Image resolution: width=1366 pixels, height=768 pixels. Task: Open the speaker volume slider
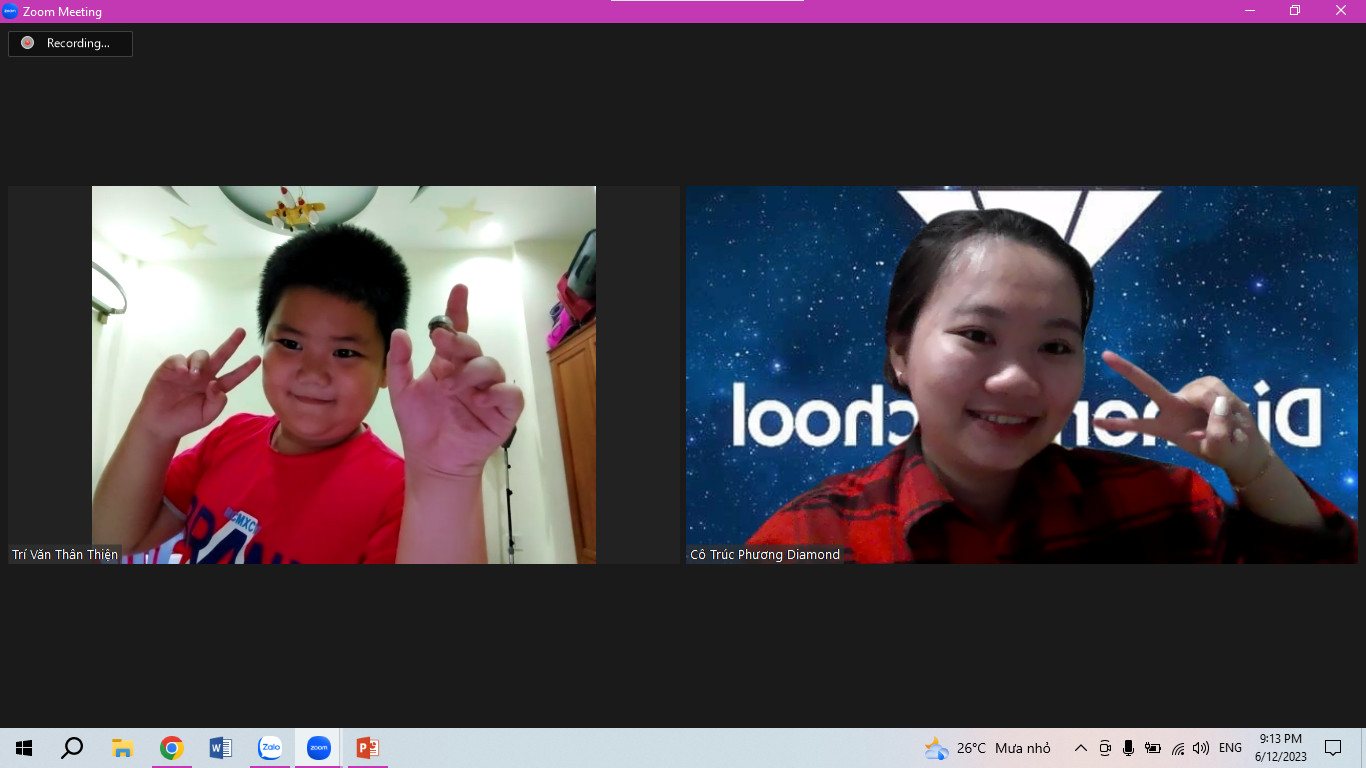(1201, 748)
